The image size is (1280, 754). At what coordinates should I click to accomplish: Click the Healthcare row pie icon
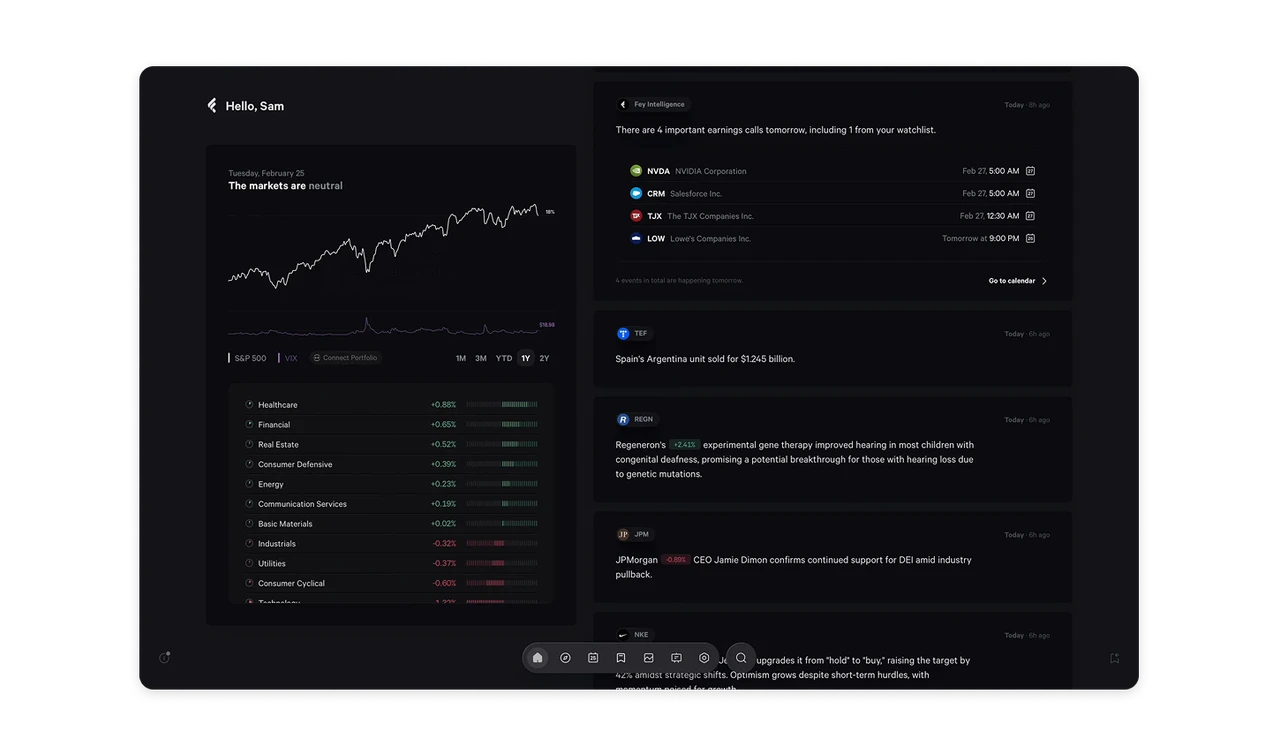(x=249, y=405)
